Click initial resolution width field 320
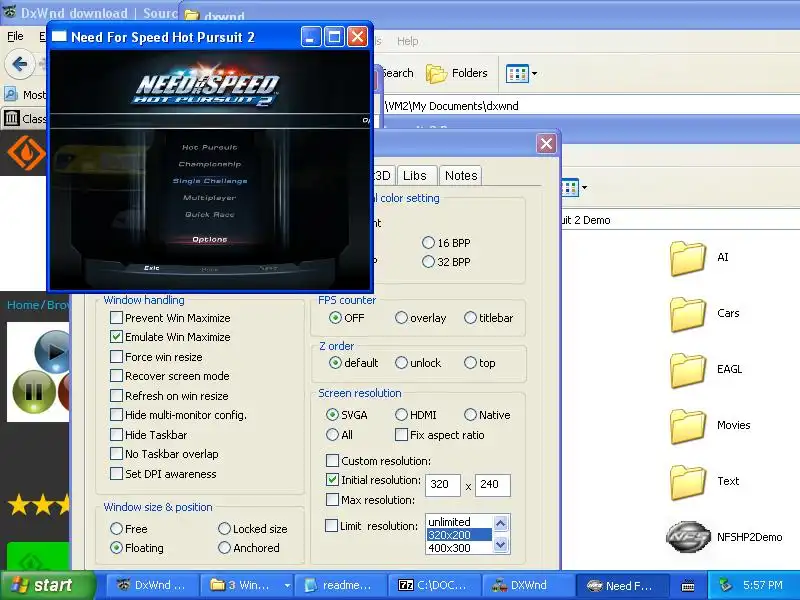 tap(443, 484)
